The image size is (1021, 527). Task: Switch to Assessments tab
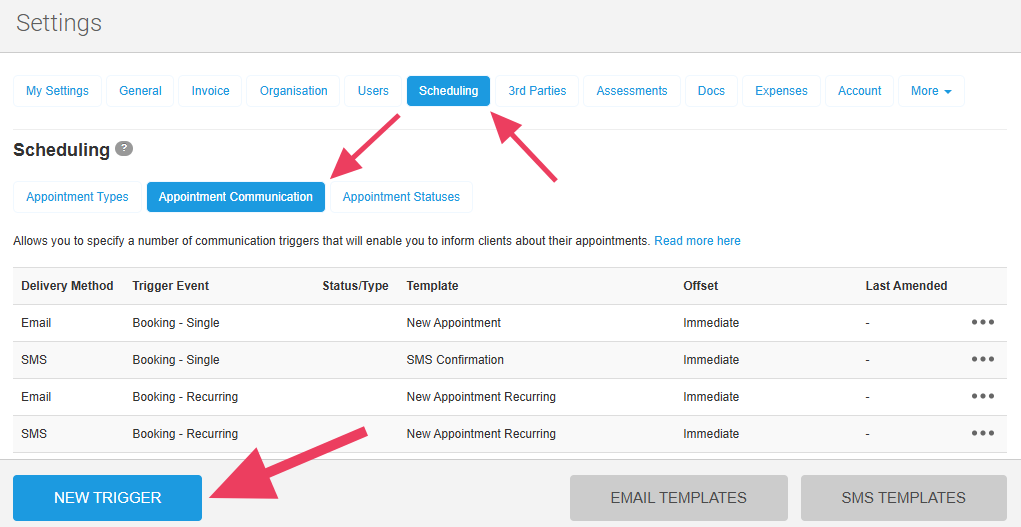click(x=632, y=91)
